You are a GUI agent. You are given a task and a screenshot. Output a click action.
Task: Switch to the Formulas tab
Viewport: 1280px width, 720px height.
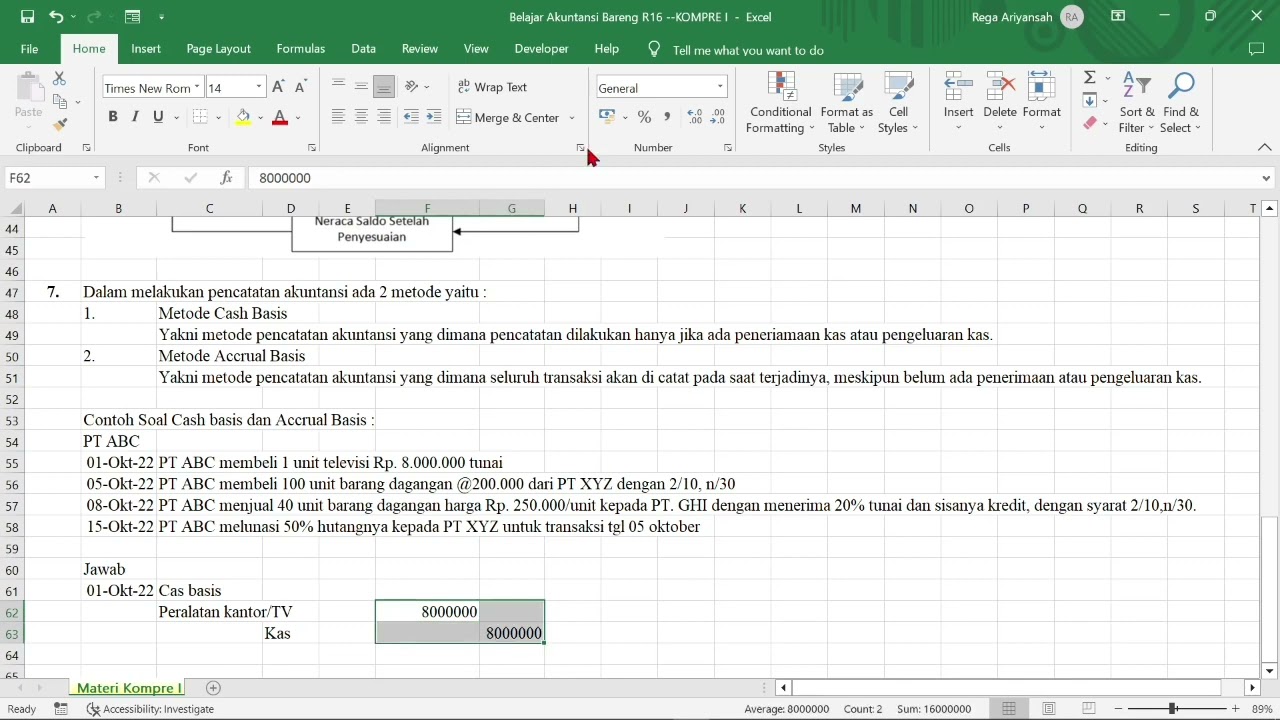(301, 49)
